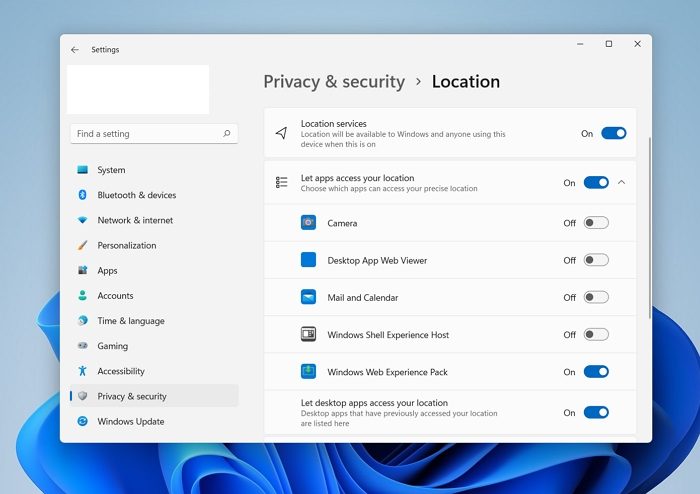Click the Accessibility figure icon
Screen dimensions: 700x494
83,371
